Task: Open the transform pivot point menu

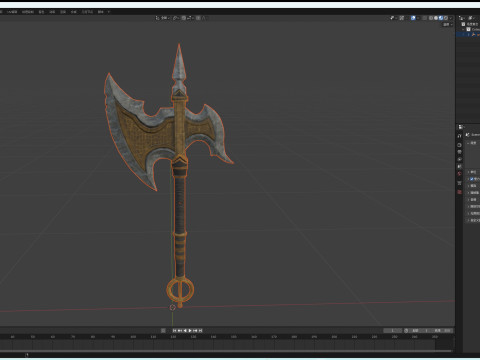Action: (x=176, y=18)
